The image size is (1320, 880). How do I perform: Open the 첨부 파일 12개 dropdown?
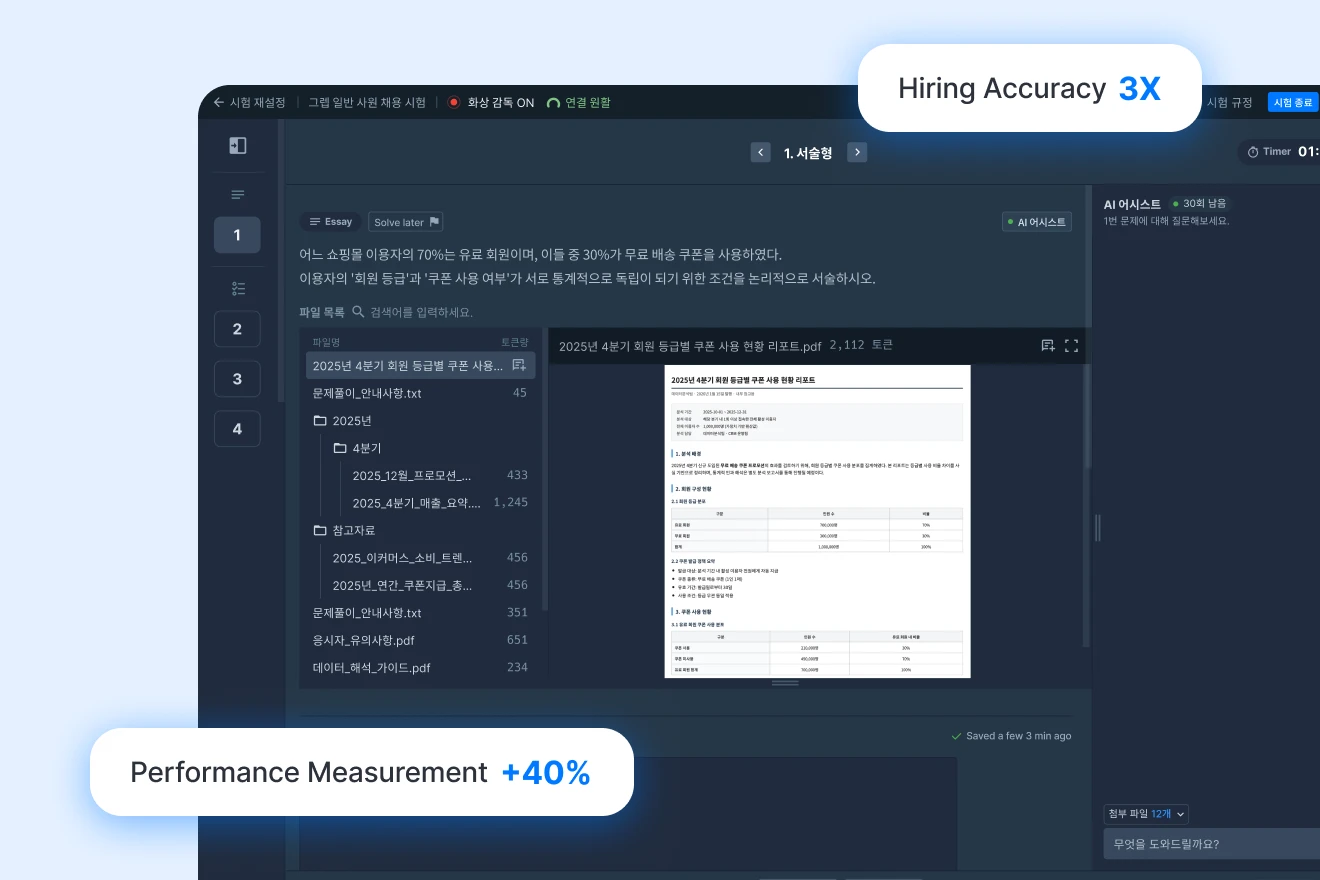tap(1146, 814)
